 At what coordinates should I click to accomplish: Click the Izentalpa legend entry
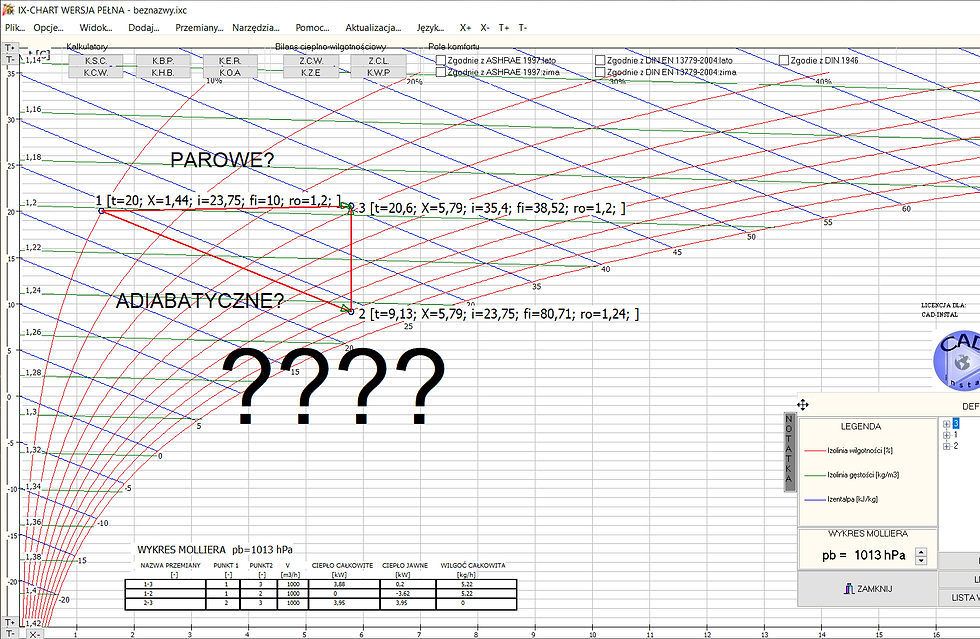[842, 500]
